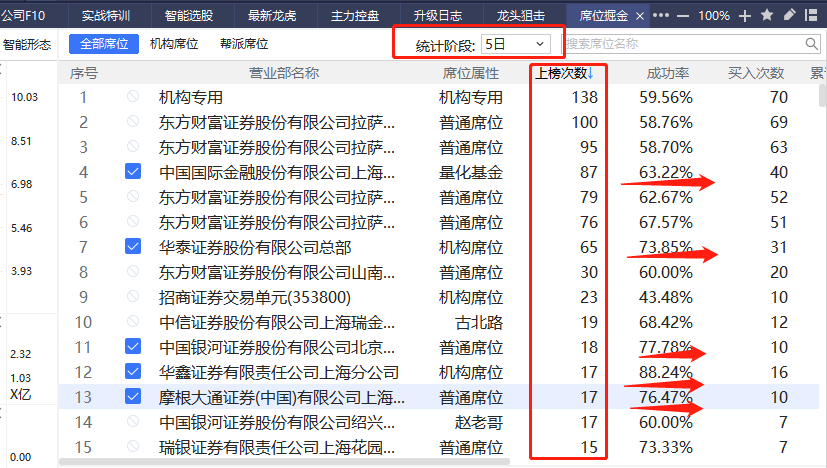Sort by the 席位属性 column header

coord(470,73)
